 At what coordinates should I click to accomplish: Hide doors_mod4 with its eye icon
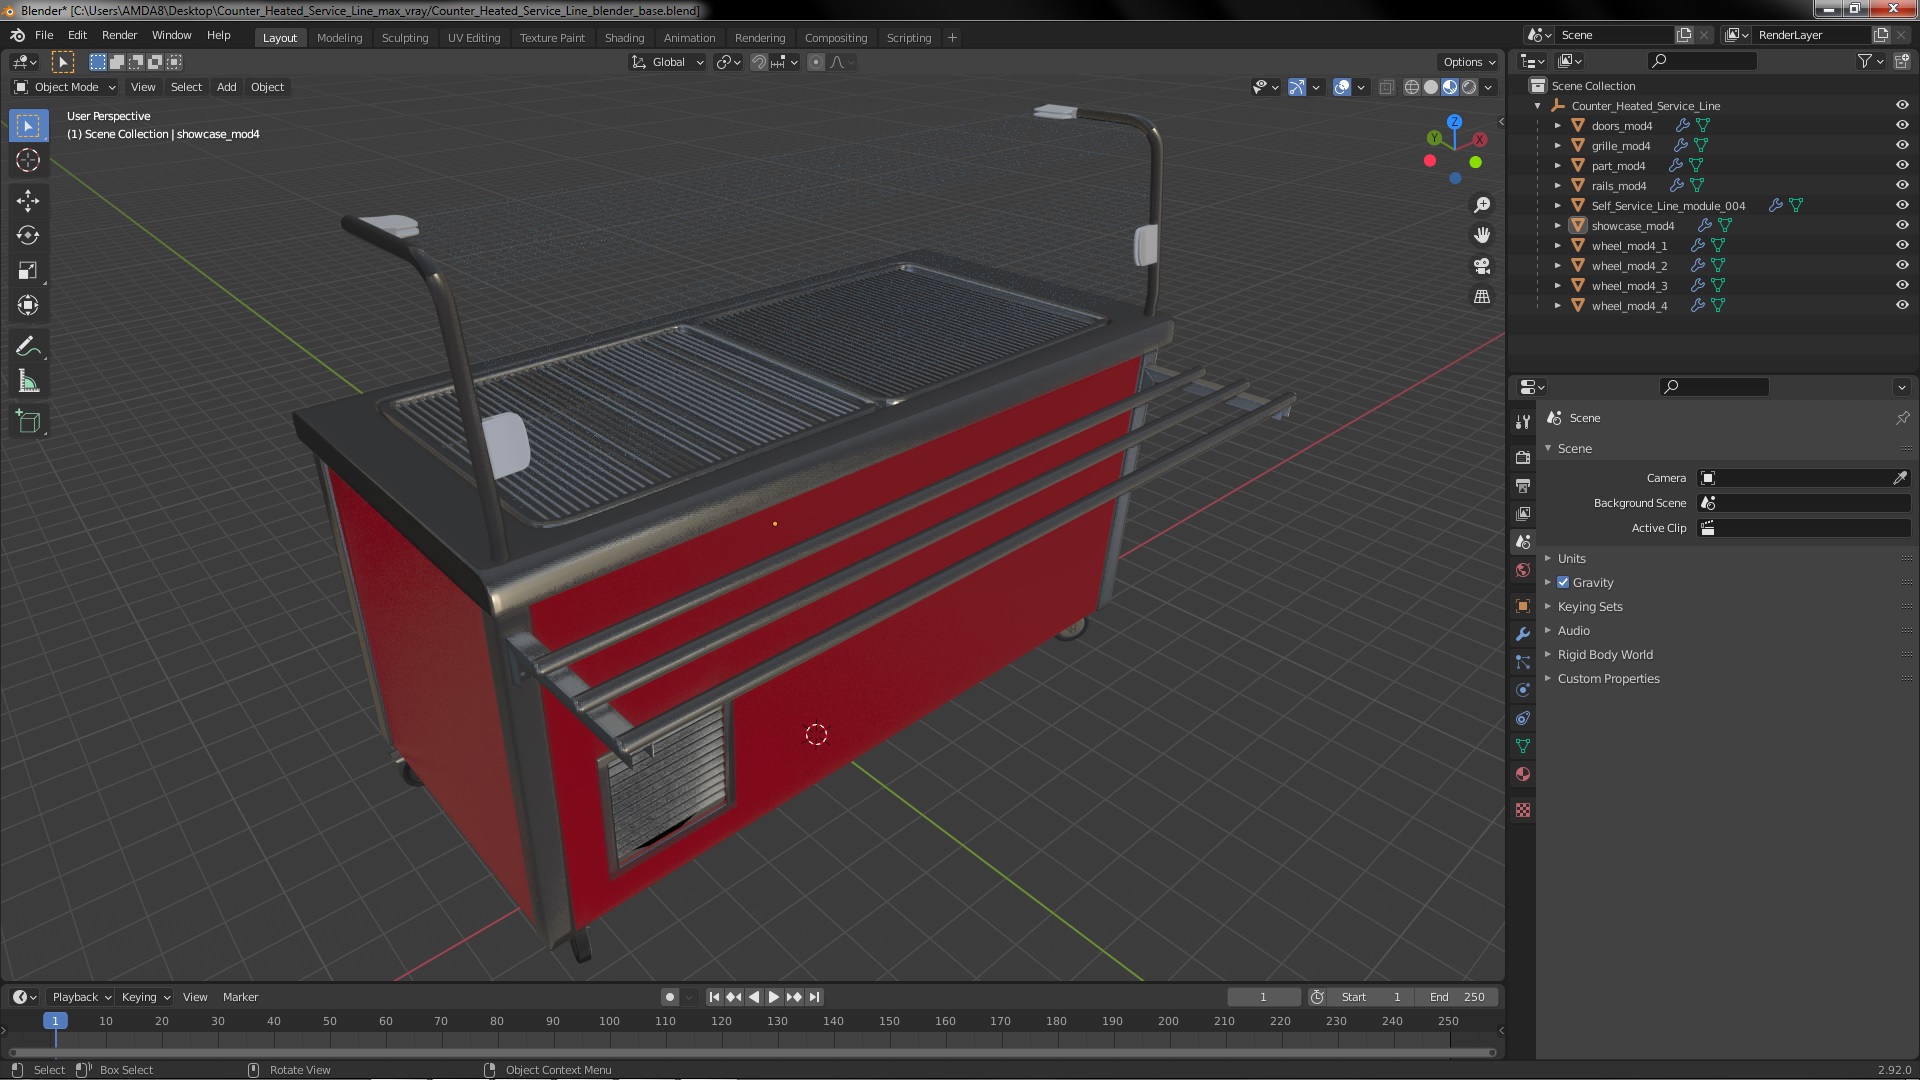[x=1902, y=125]
